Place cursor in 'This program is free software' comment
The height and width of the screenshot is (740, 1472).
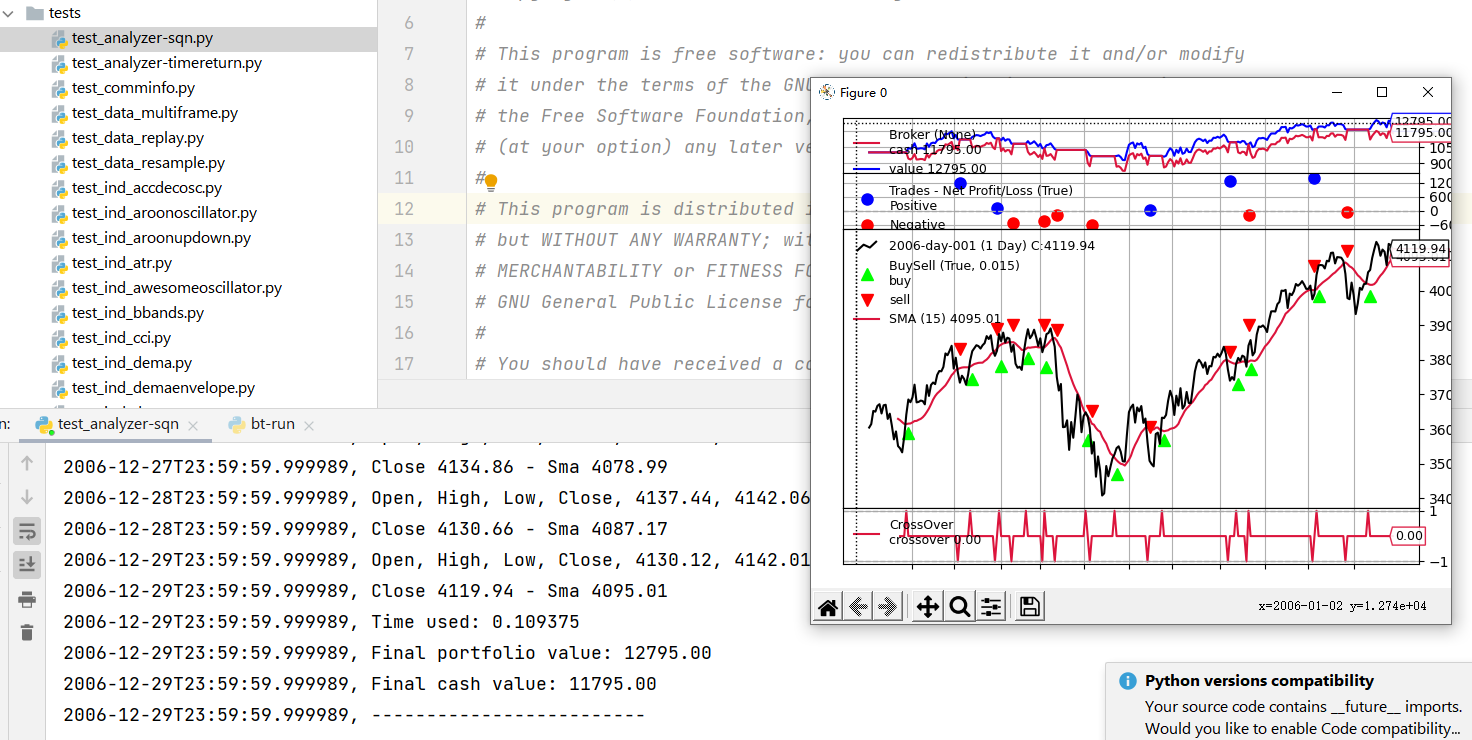tap(860, 54)
